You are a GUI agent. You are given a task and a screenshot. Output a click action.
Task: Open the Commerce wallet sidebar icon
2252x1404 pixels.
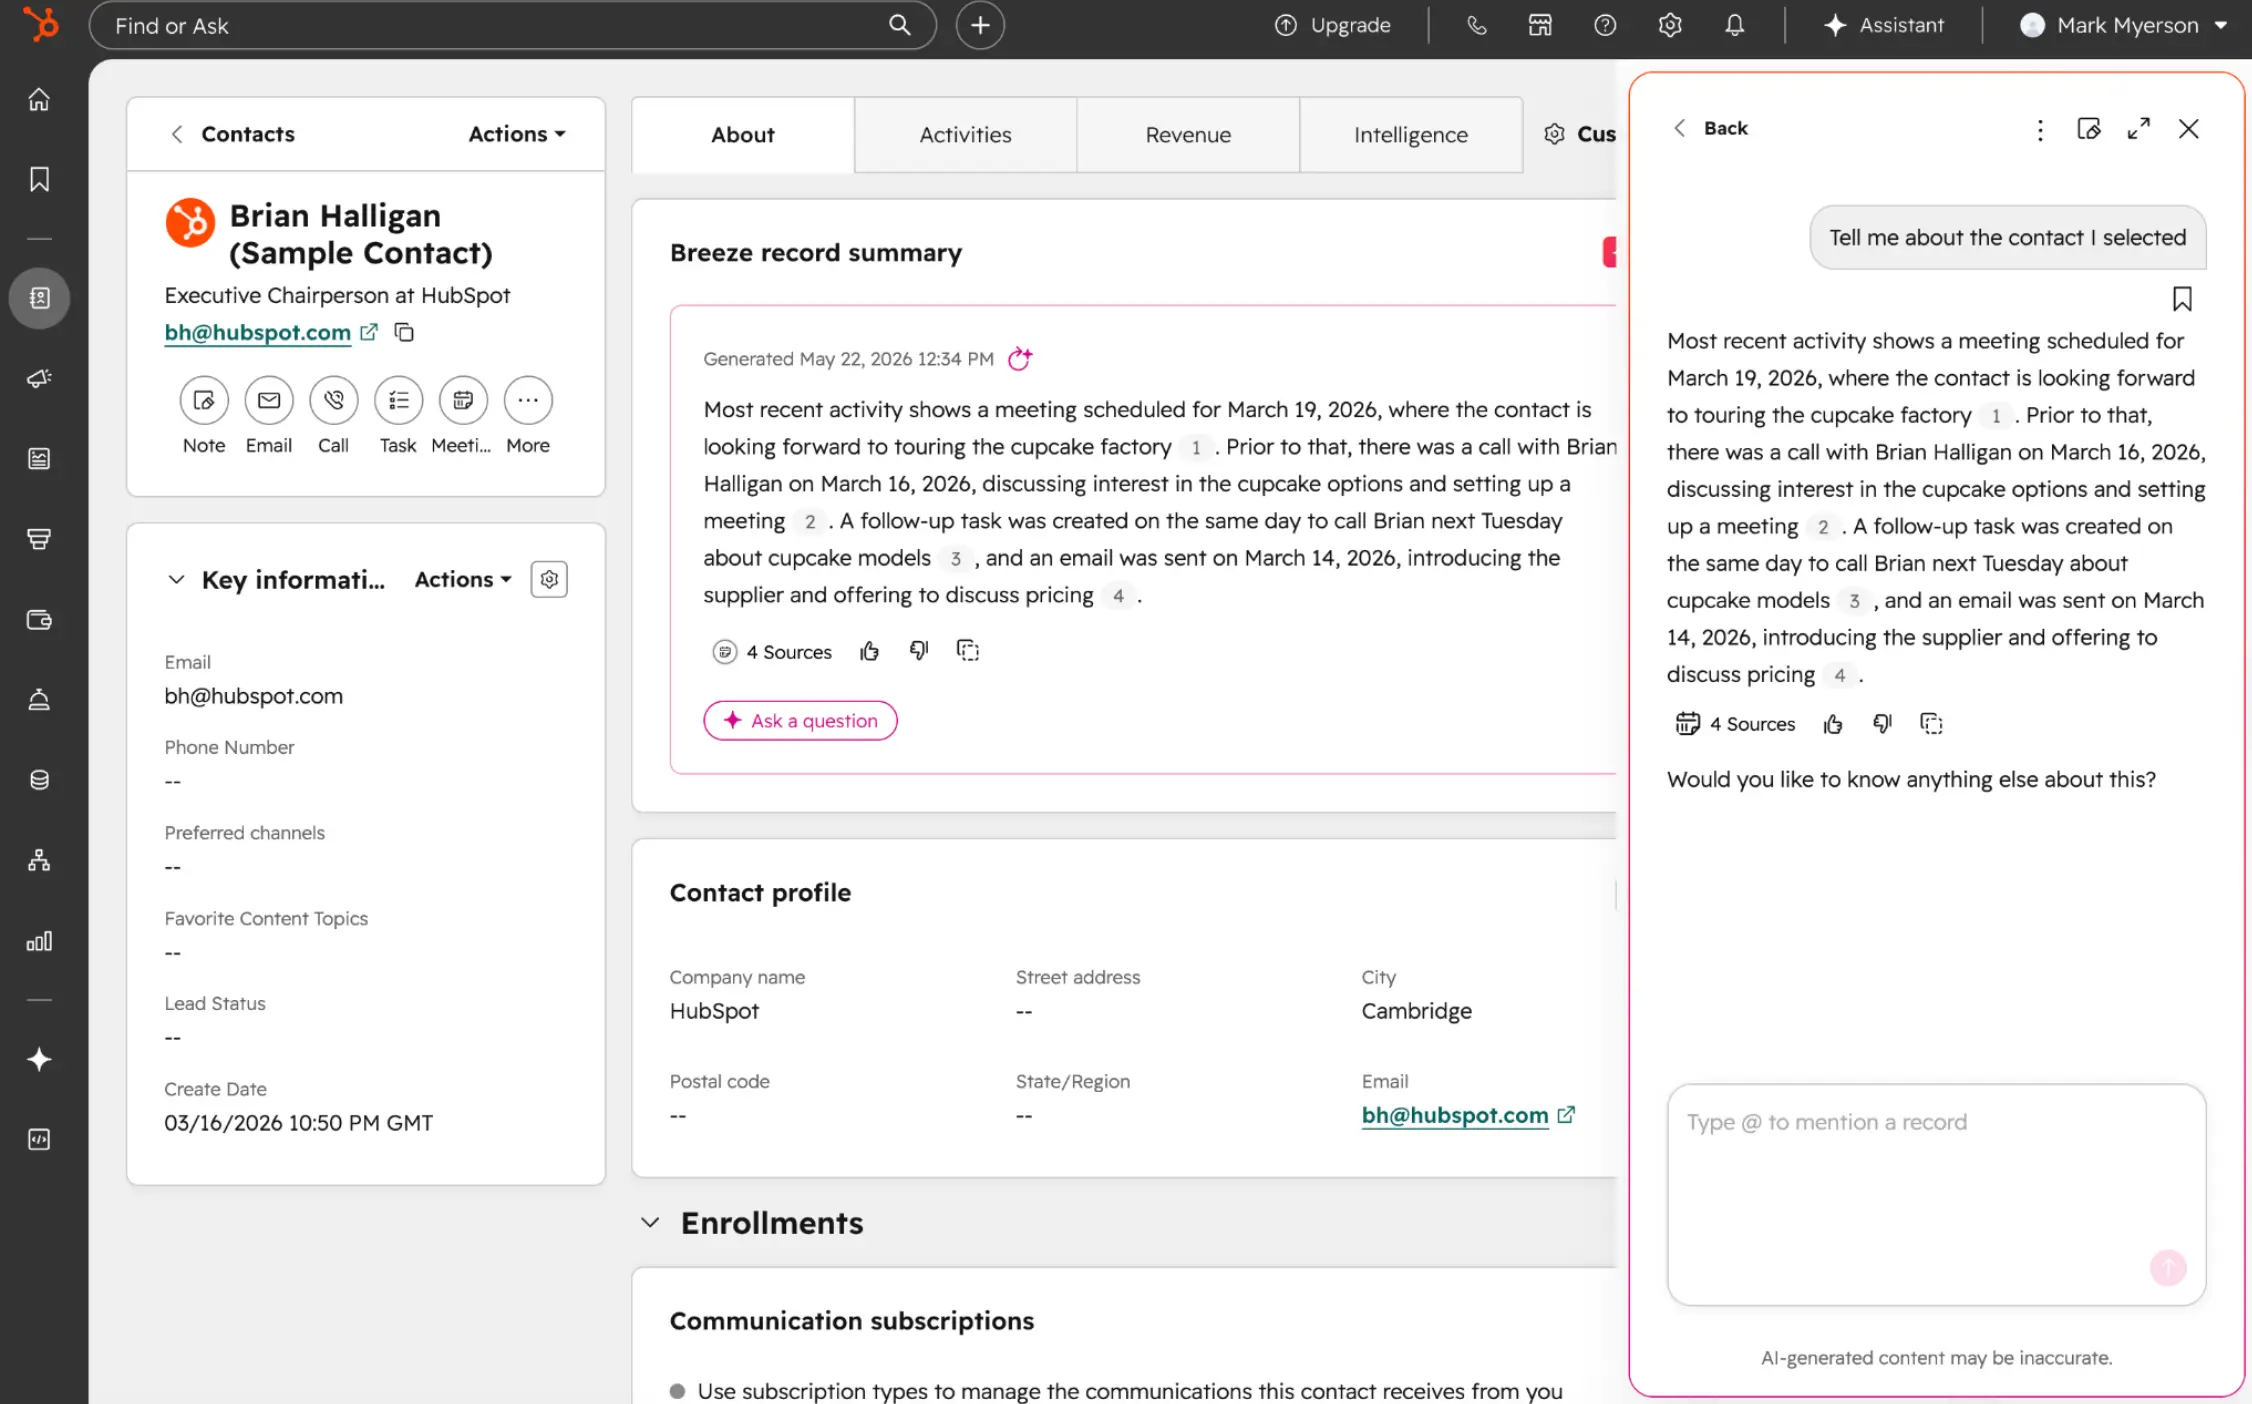39,620
